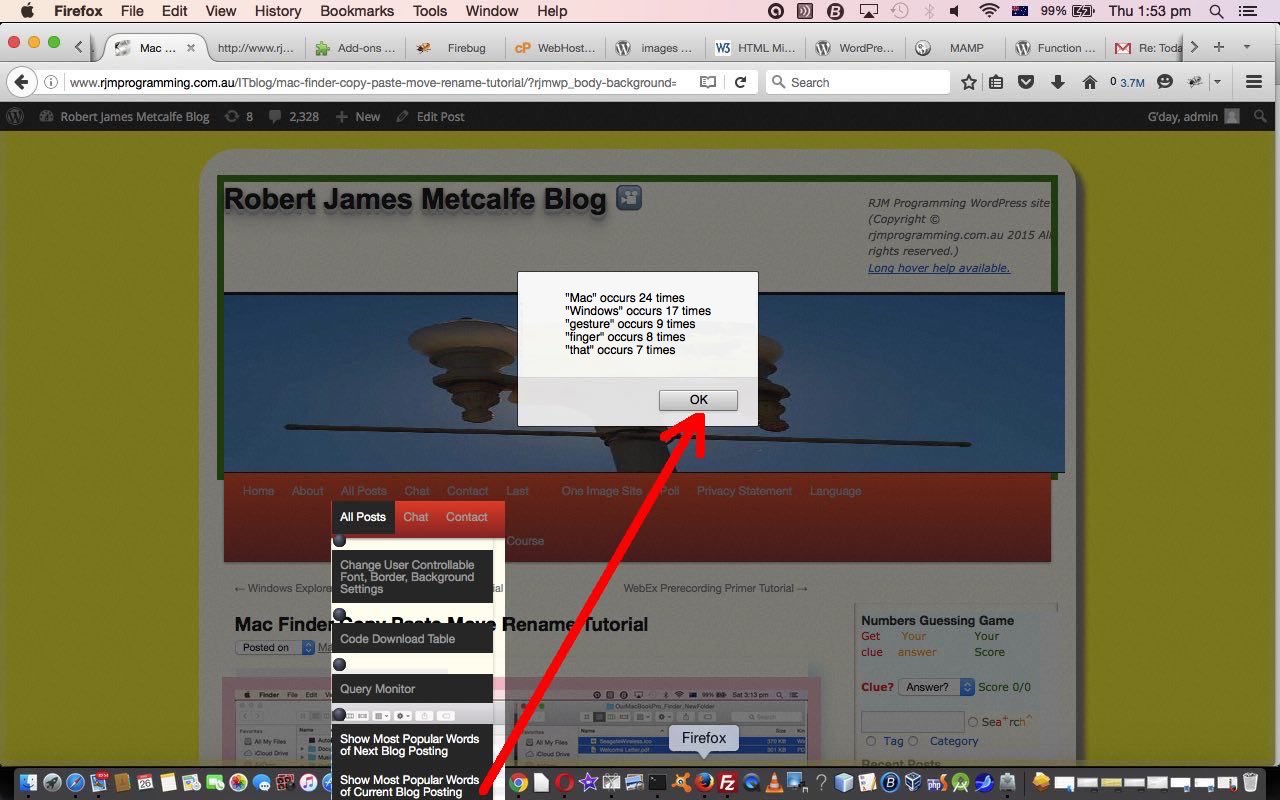Show Most Popular Words of Next Blog Posting
Screen dimensions: 1280x800
tap(412, 745)
